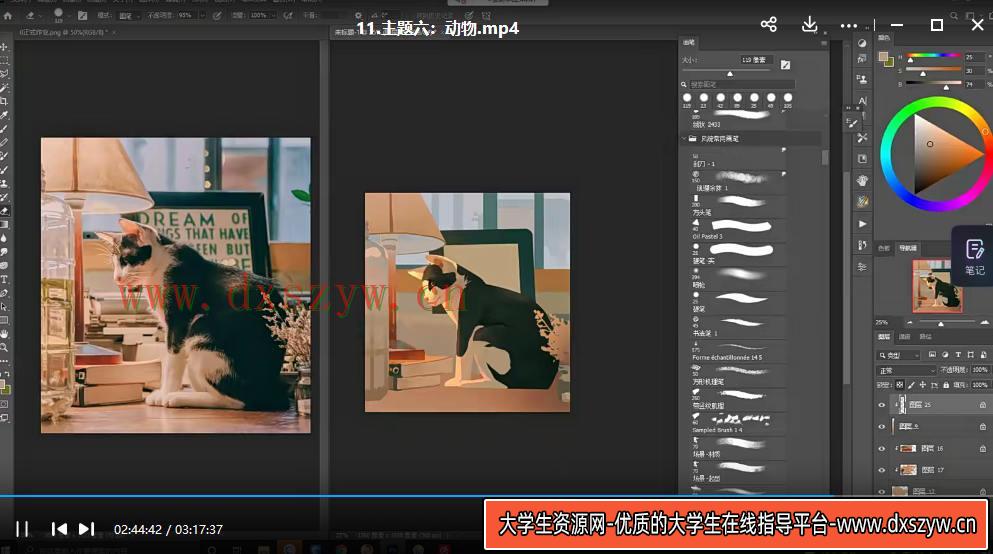Toggle the lock icon on 图层 16

(x=983, y=448)
